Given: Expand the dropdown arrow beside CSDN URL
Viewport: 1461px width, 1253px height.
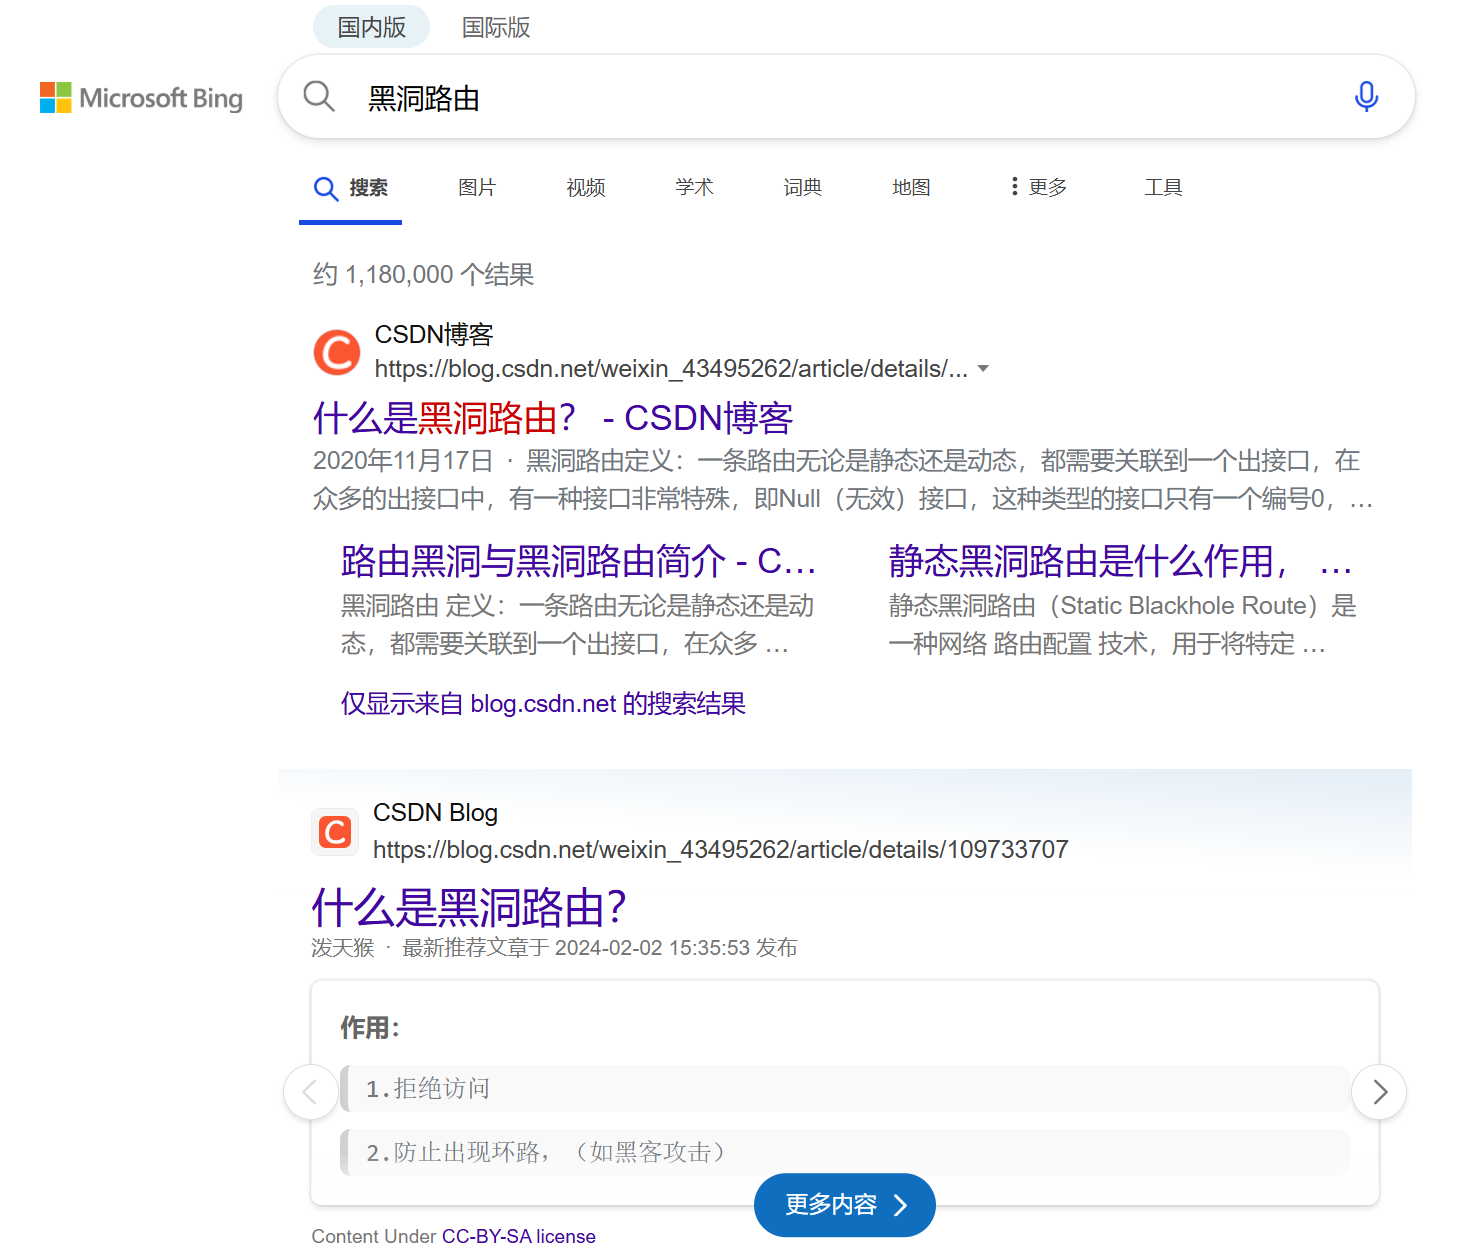Looking at the screenshot, I should pos(983,369).
